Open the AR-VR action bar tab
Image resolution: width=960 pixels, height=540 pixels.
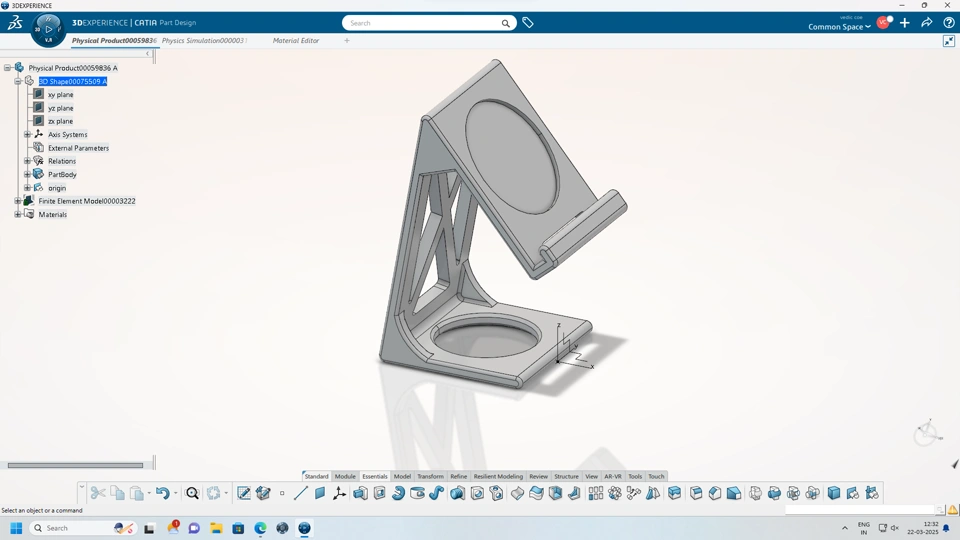(613, 476)
